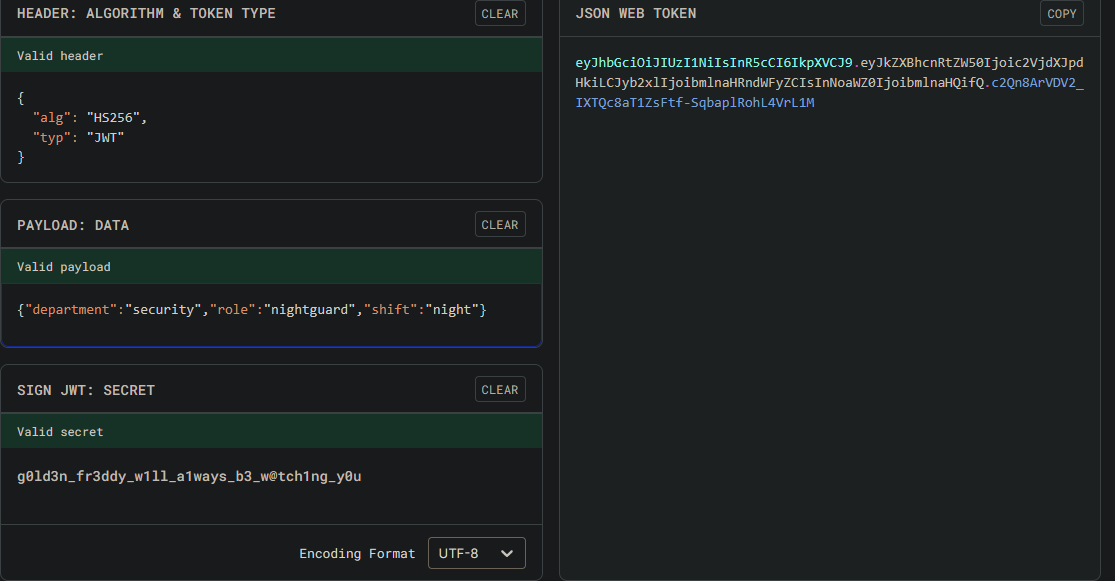Click the chevron arrow beside UTF-8
The width and height of the screenshot is (1115, 581).
coord(507,553)
